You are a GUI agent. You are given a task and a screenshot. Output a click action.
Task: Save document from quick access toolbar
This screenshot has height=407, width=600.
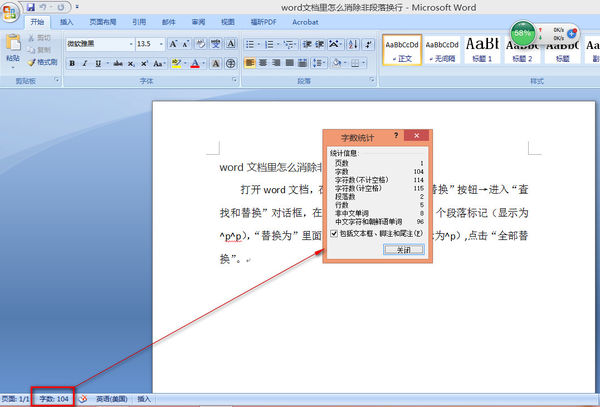click(x=31, y=7)
